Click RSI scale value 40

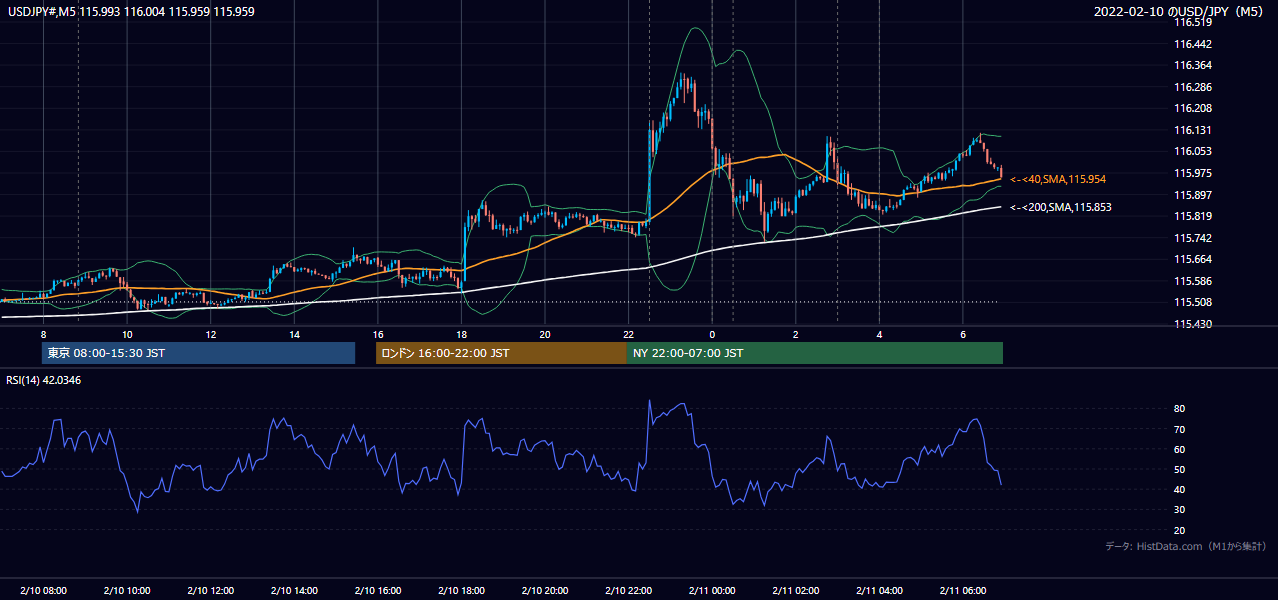1180,489
